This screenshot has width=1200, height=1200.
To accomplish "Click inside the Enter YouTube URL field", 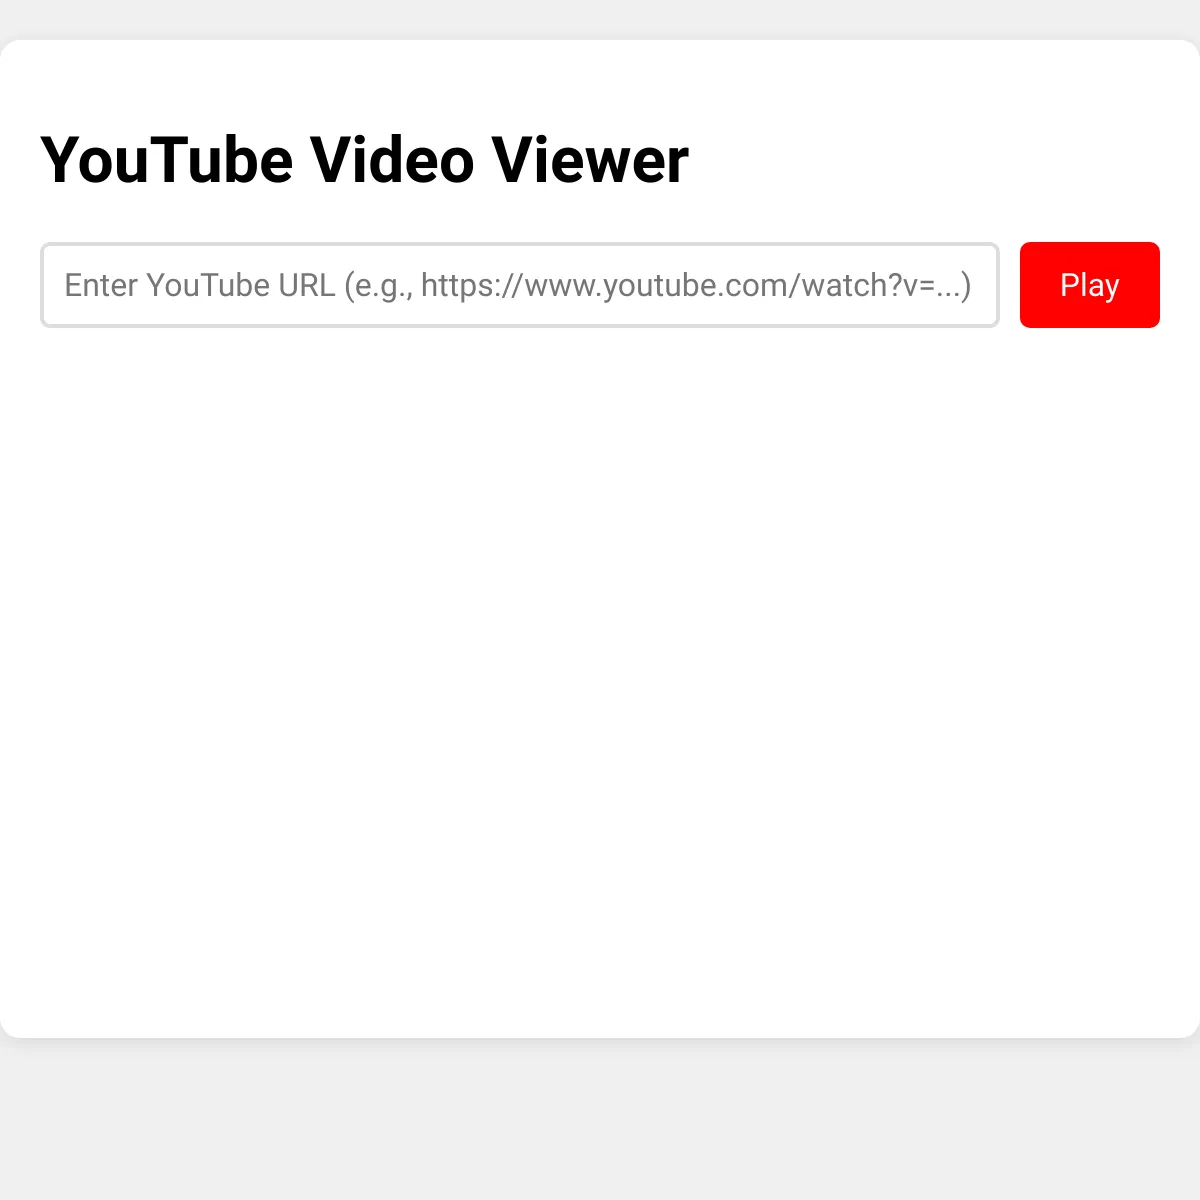I will point(519,284).
